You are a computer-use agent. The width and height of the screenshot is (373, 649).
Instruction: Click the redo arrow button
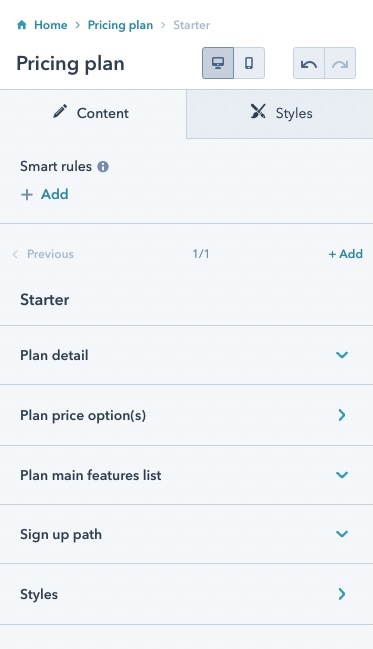click(340, 63)
